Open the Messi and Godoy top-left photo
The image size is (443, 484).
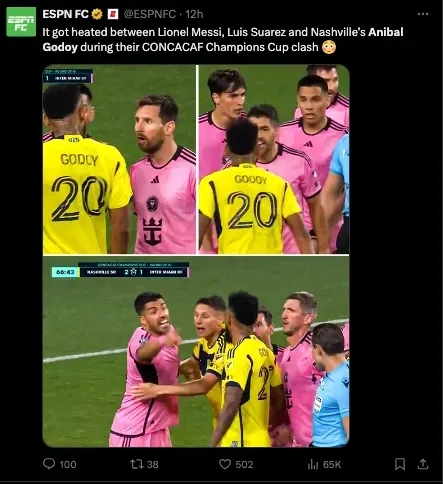[119, 159]
